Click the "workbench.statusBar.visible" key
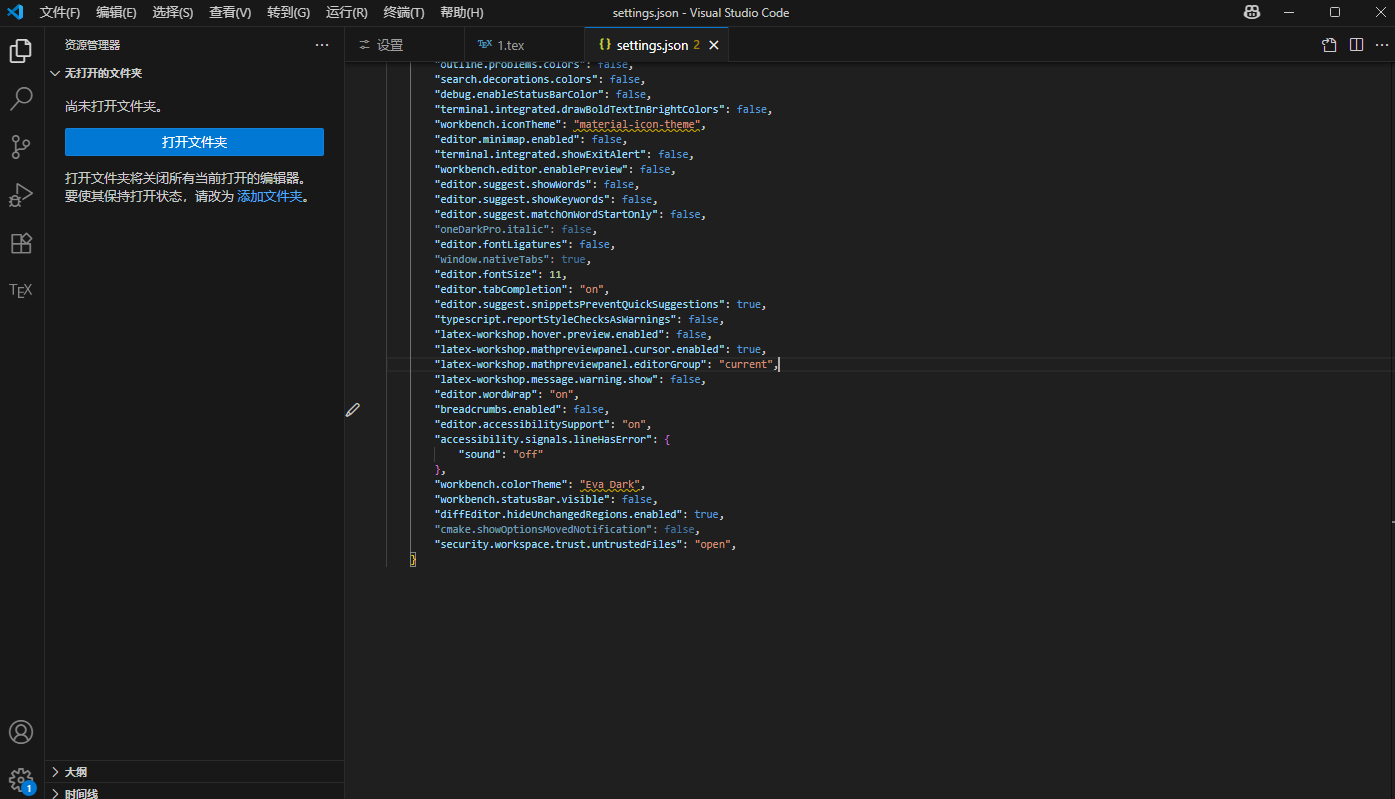The height and width of the screenshot is (799, 1395). coord(522,500)
